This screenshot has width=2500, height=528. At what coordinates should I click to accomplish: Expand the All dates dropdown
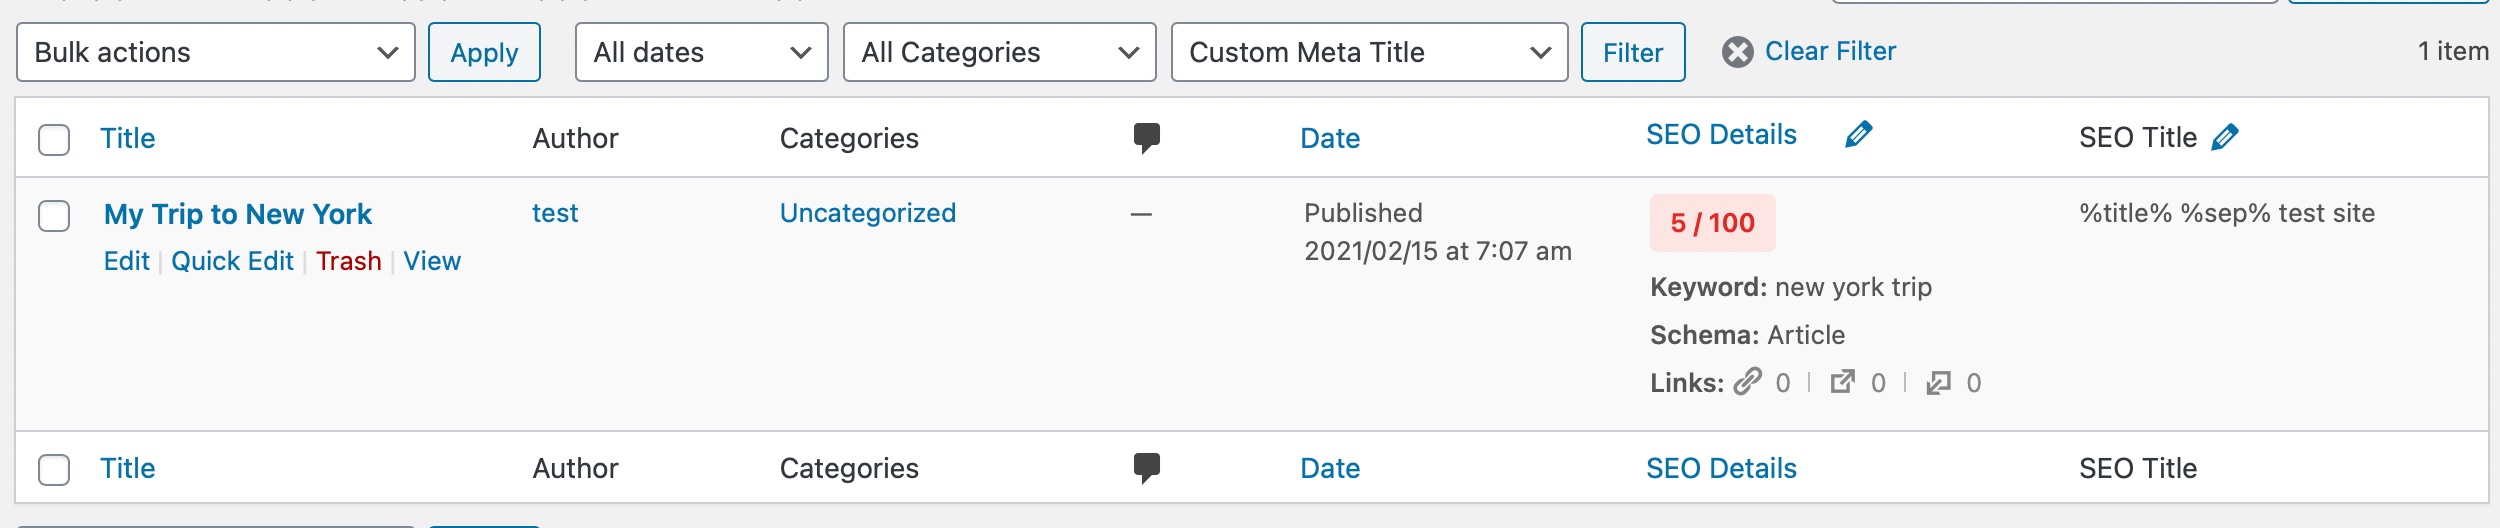coord(701,52)
